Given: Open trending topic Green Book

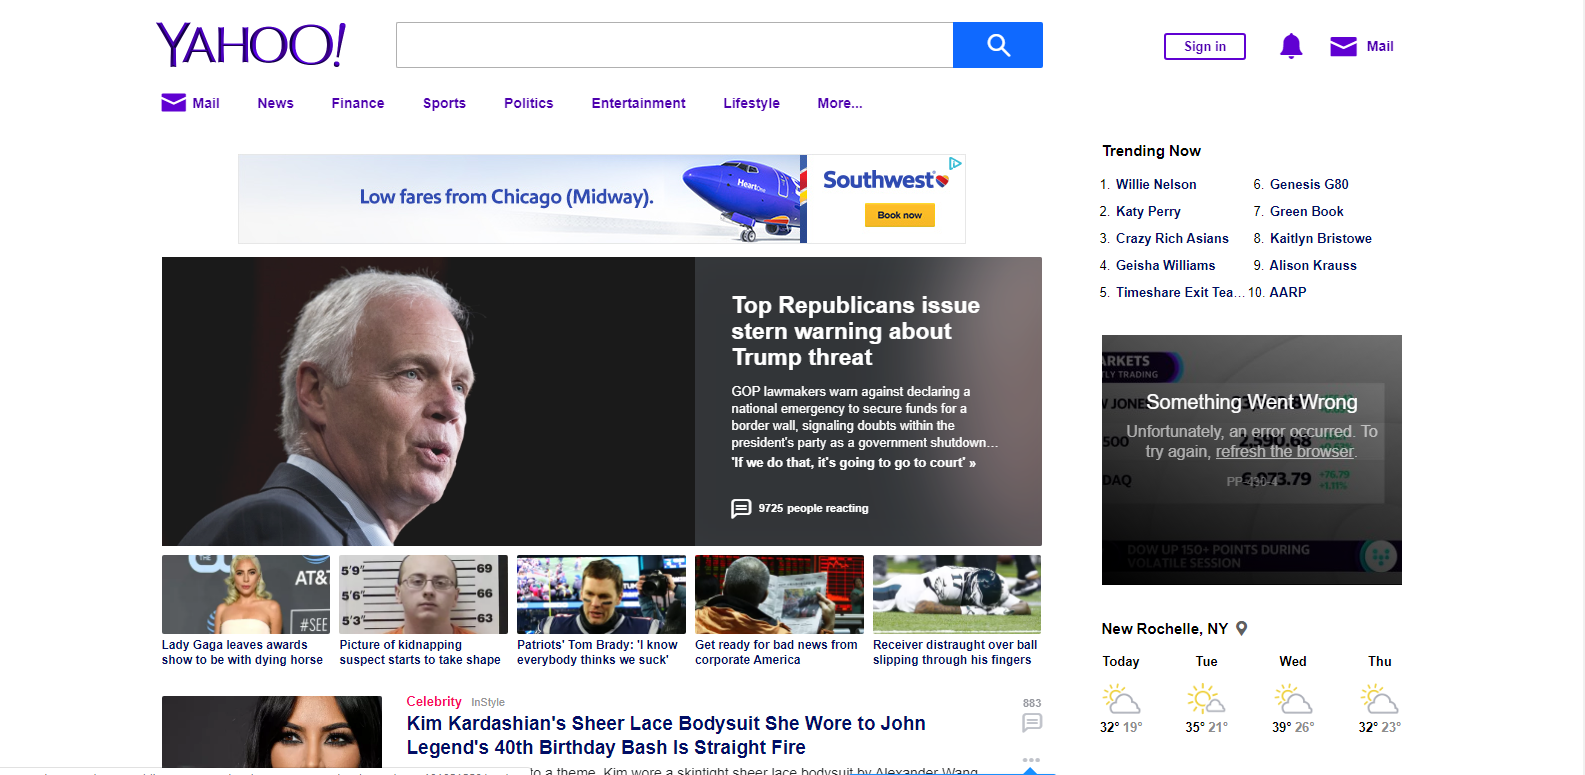Looking at the screenshot, I should pyautogui.click(x=1306, y=211).
